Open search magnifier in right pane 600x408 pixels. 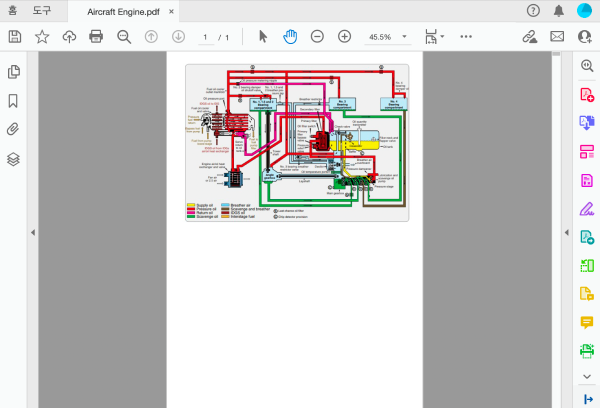pos(587,65)
